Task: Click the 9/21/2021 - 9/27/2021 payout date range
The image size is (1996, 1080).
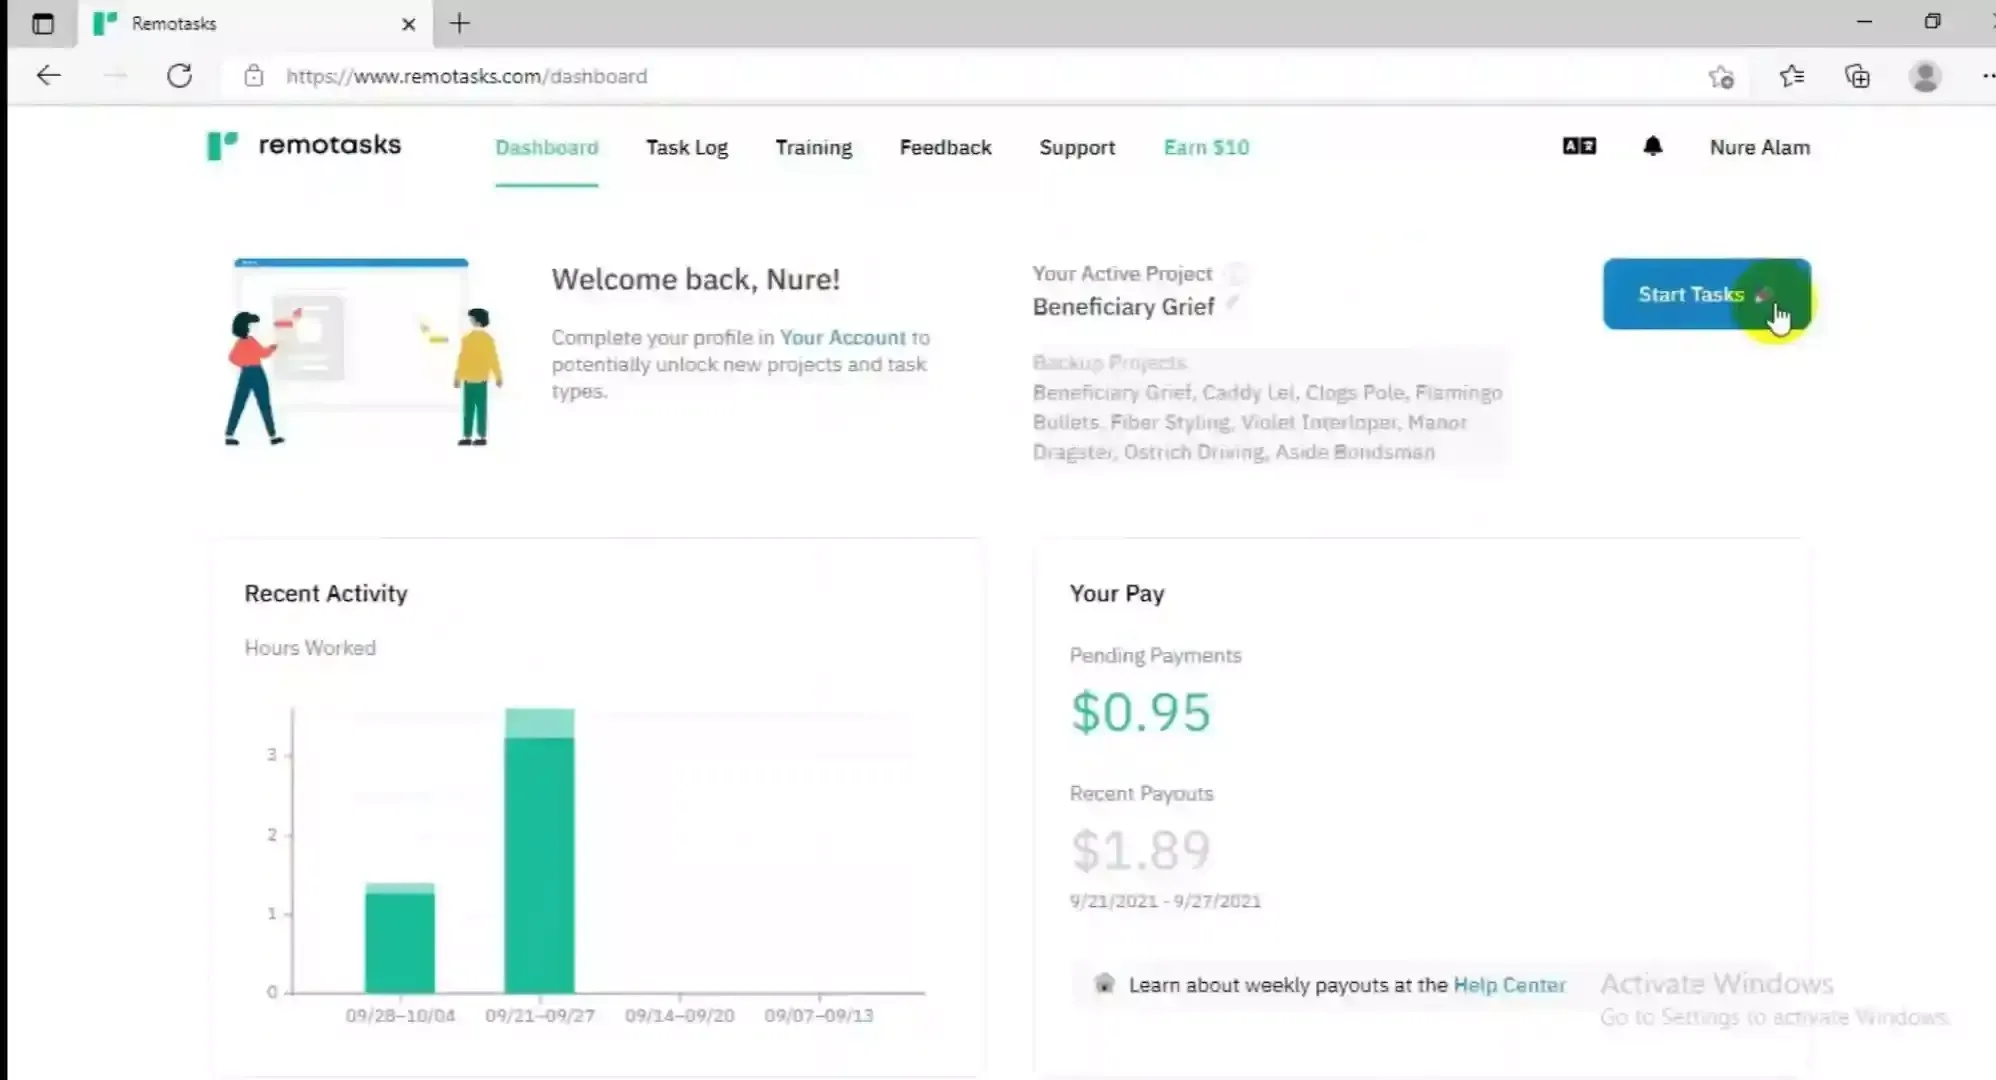Action: coord(1165,901)
